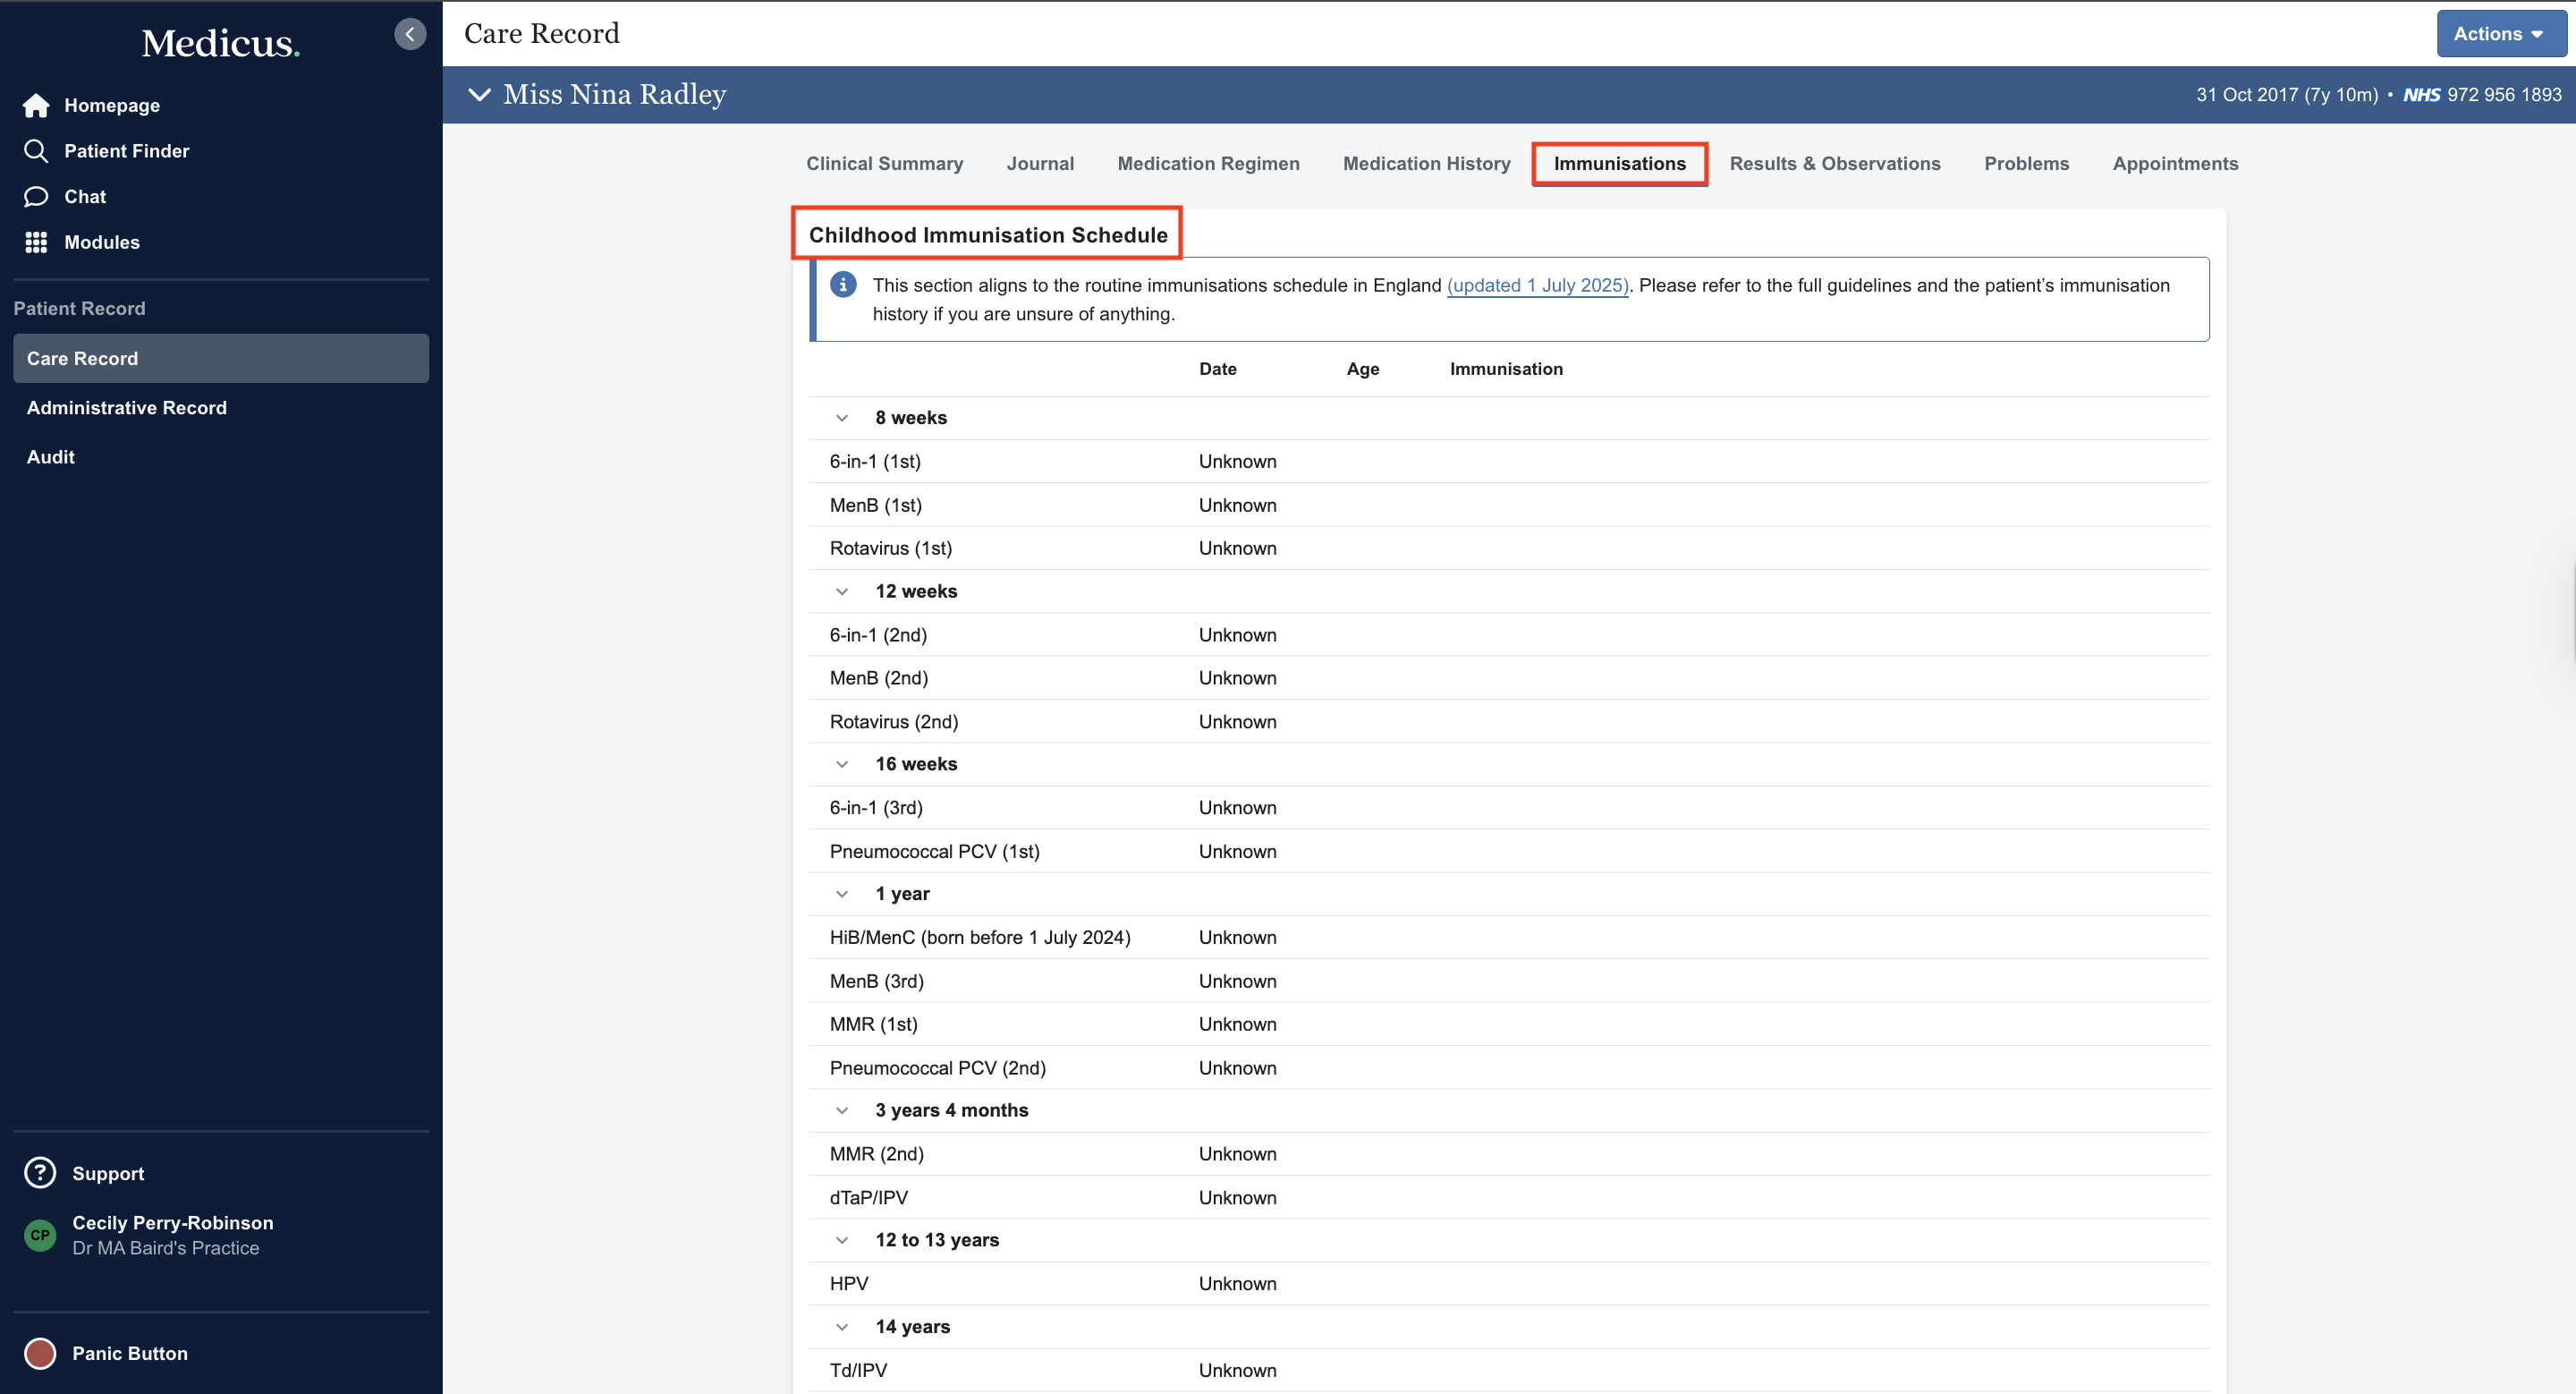The height and width of the screenshot is (1394, 2576).
Task: Click the Support question mark icon
Action: point(40,1172)
